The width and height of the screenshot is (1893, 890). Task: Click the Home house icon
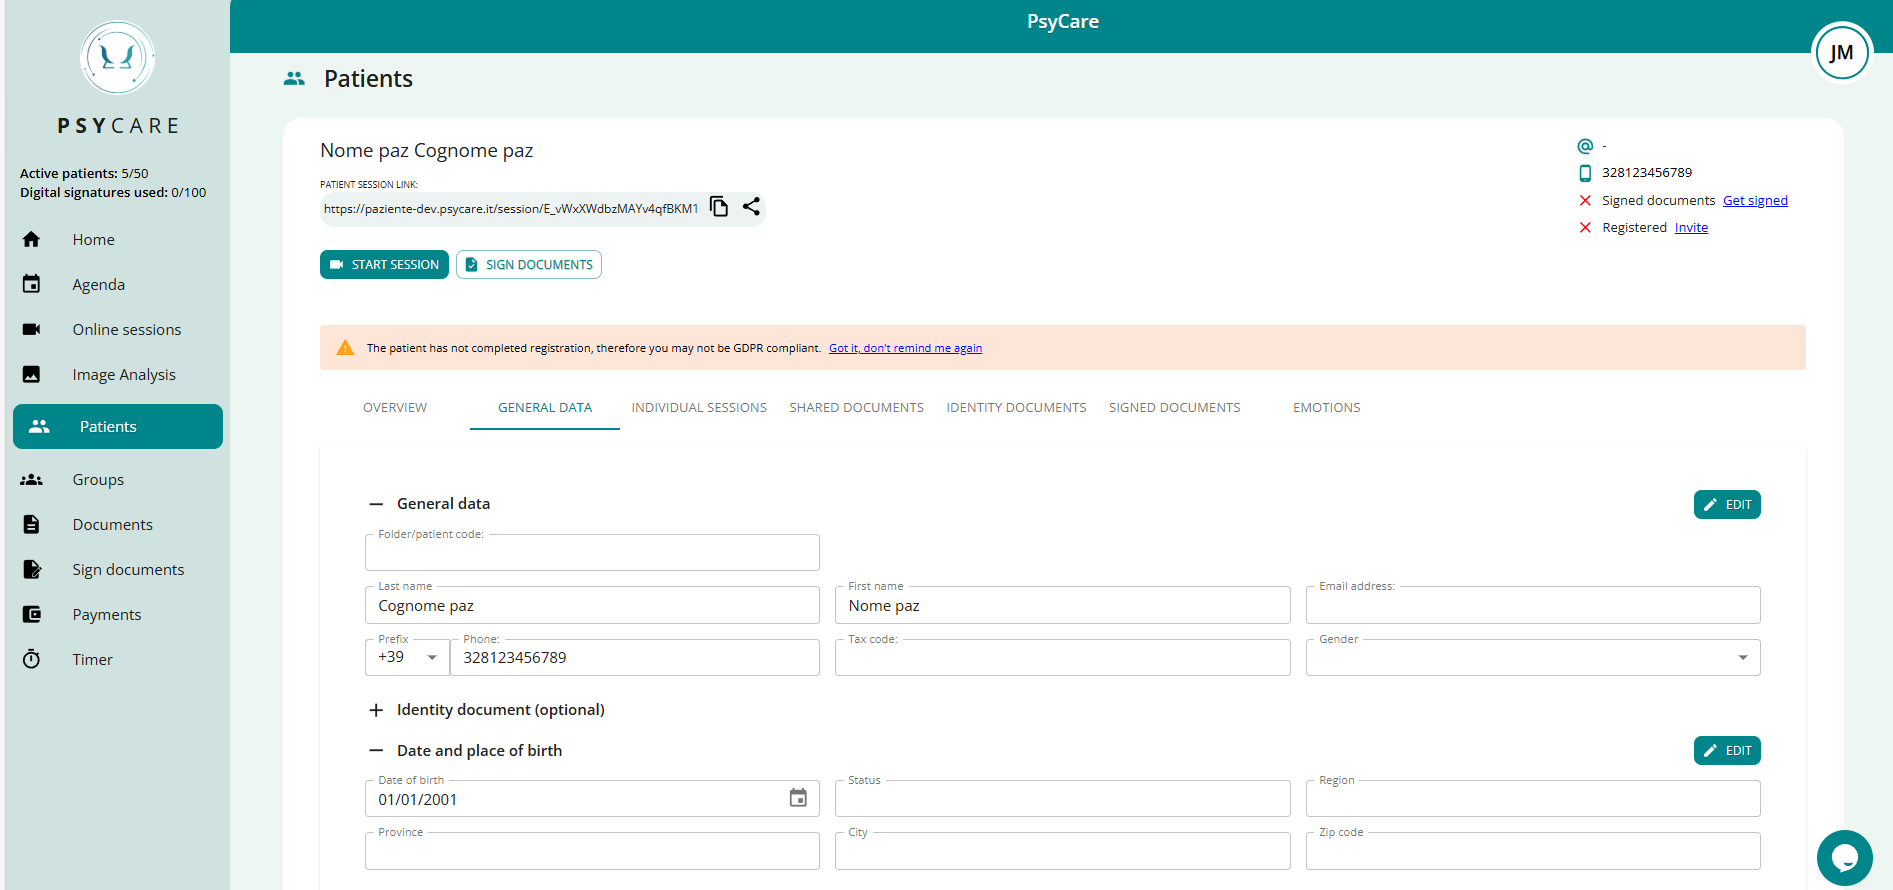click(x=31, y=240)
